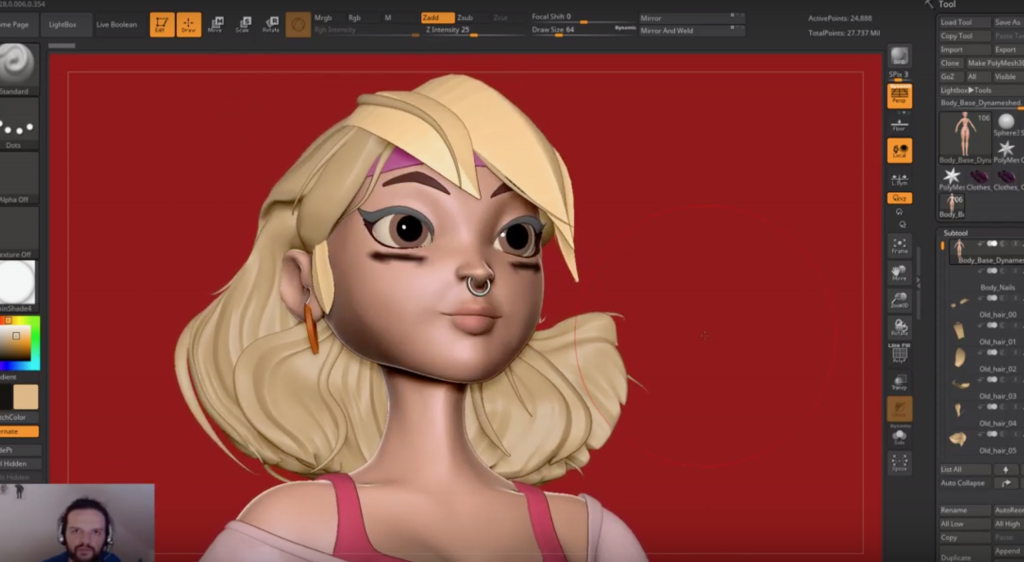Toggle the Qxyz rotation mode
This screenshot has height=562, width=1024.
click(899, 198)
